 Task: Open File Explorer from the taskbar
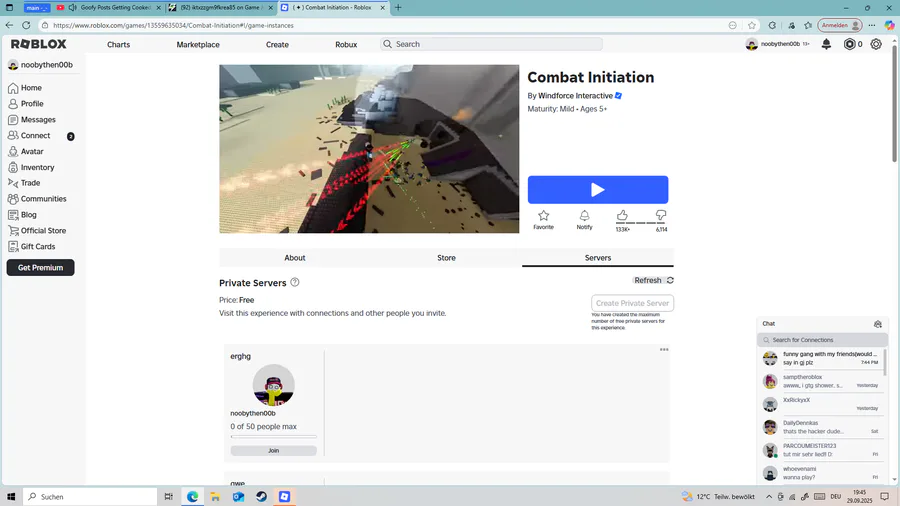tap(215, 497)
